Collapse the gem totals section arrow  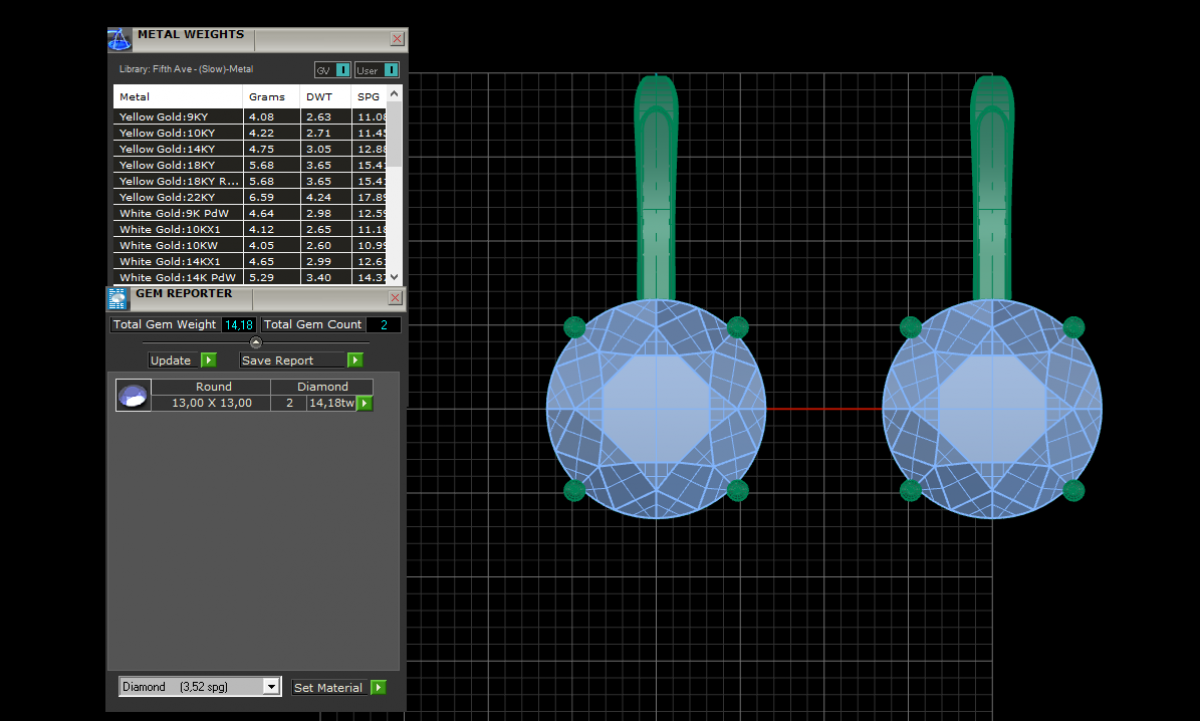click(x=255, y=342)
